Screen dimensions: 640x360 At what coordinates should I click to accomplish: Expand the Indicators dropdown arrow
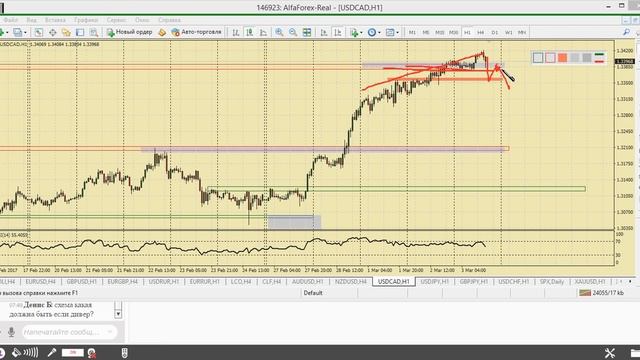361,32
